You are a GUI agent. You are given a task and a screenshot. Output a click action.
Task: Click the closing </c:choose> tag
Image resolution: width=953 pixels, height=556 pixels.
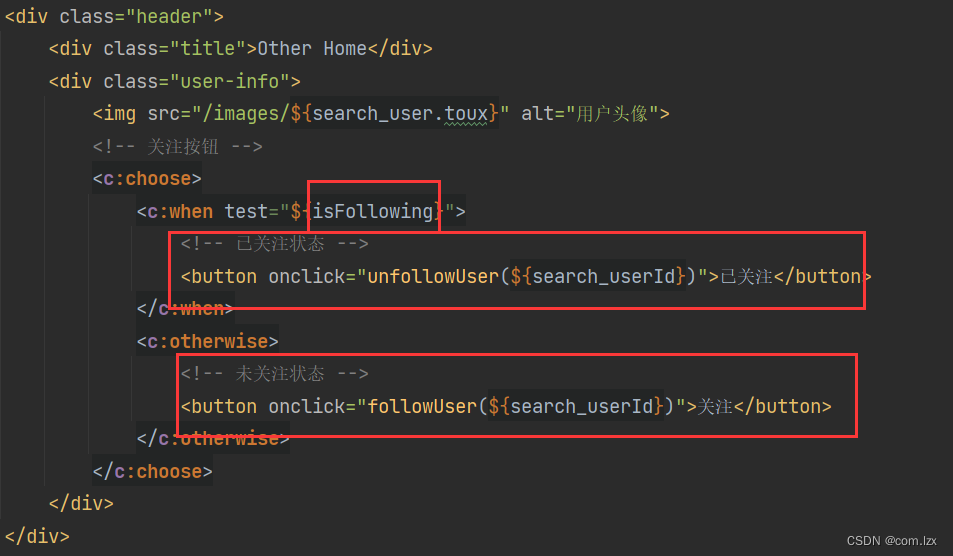coord(153,472)
